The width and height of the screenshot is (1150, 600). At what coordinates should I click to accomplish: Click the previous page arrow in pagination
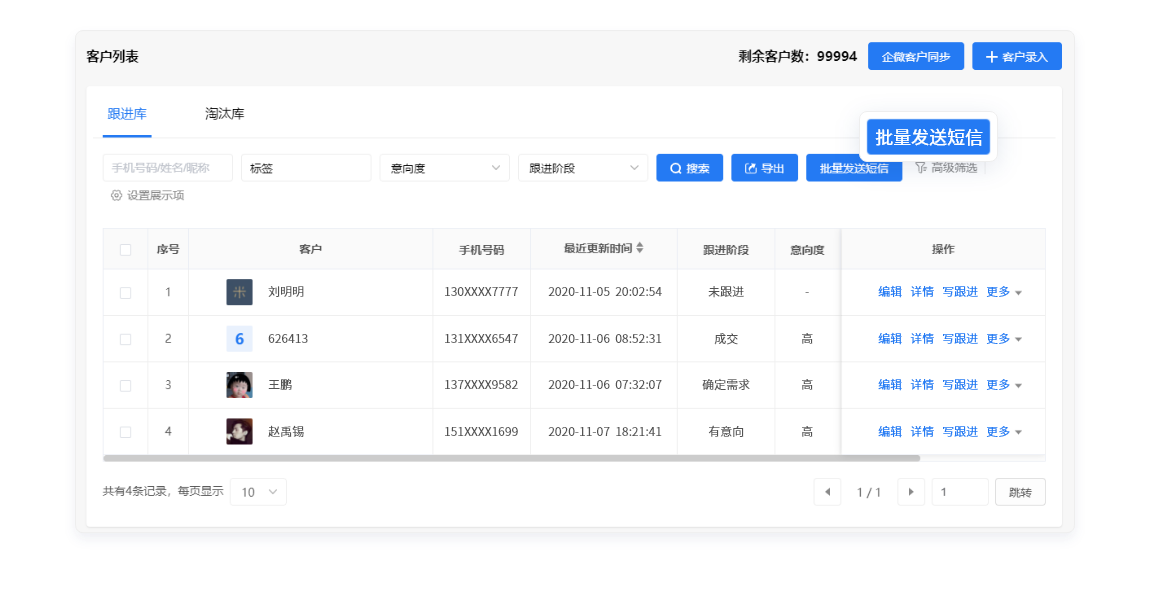coord(827,491)
